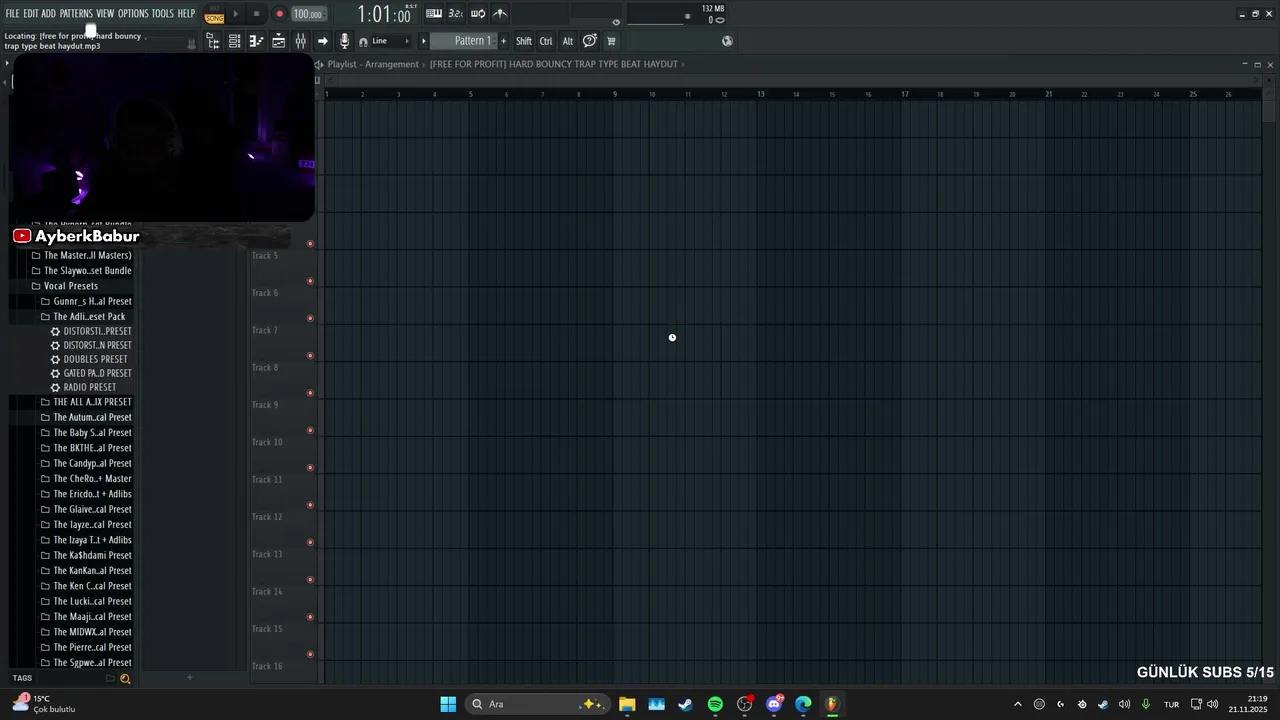
Task: Click the magnifier search icon in browser
Action: click(125, 678)
